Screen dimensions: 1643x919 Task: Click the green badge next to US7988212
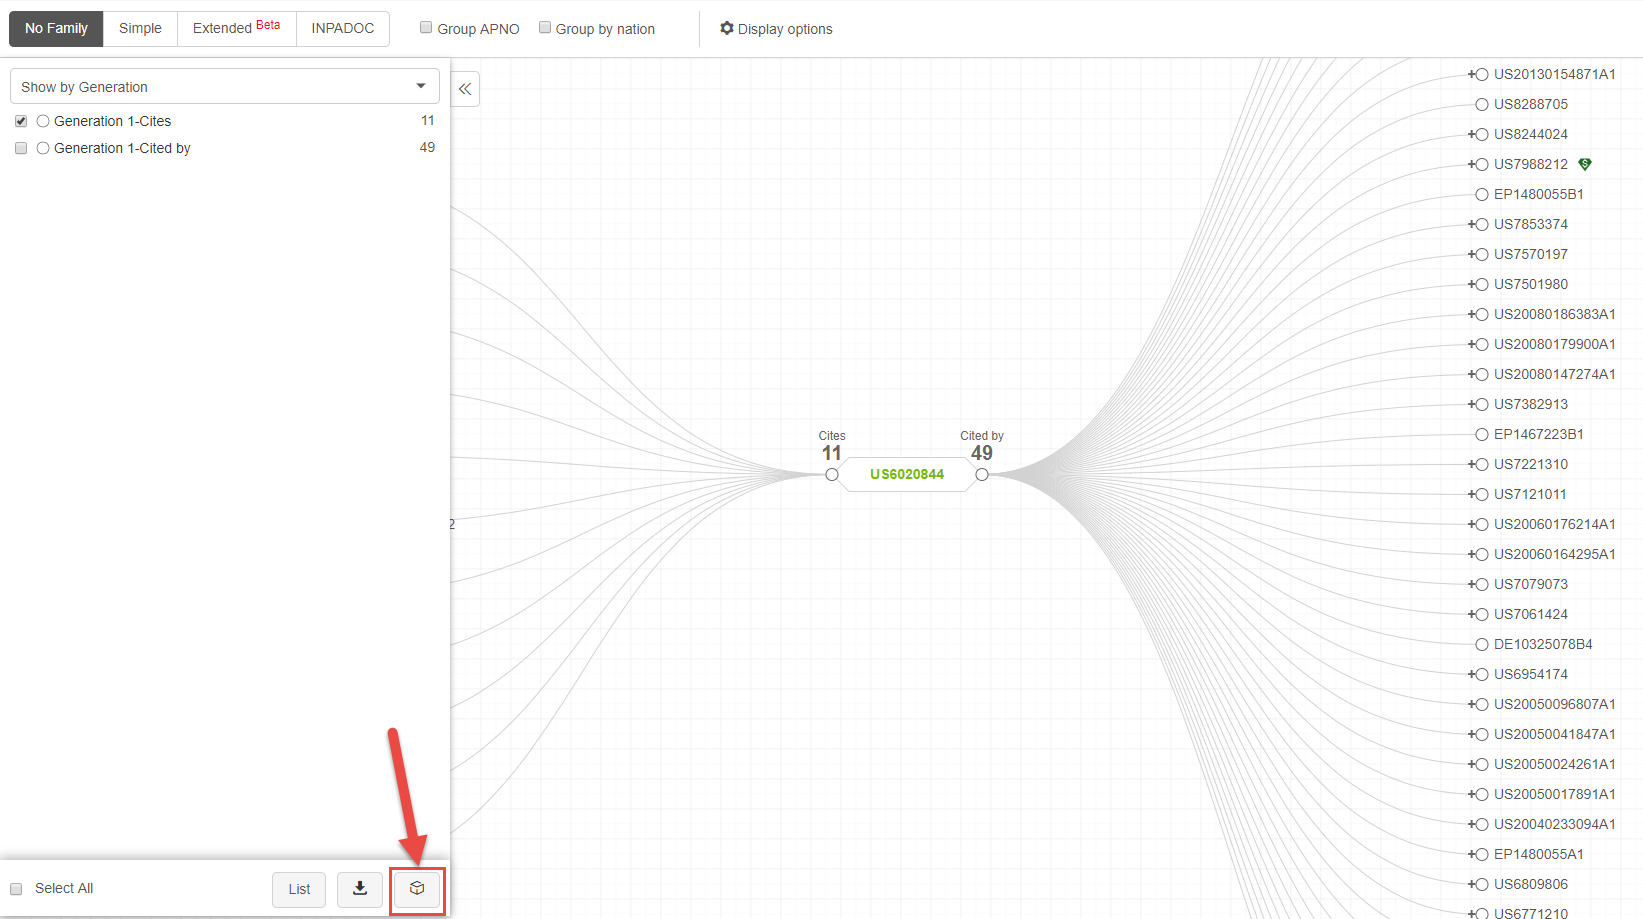(1585, 164)
